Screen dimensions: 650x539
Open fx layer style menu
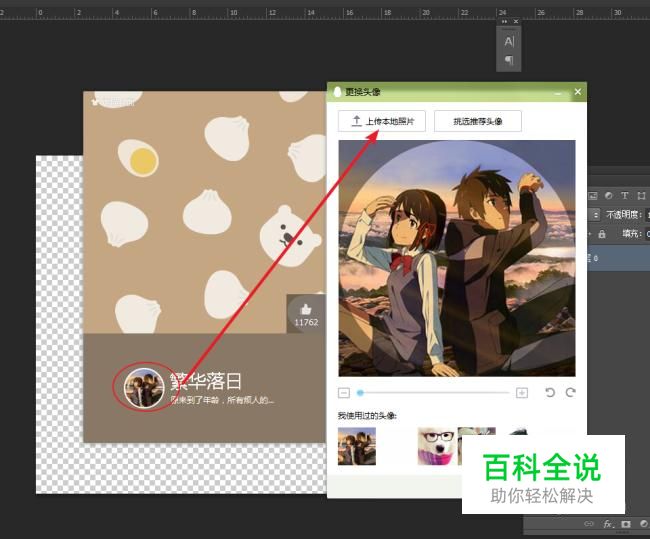point(608,524)
